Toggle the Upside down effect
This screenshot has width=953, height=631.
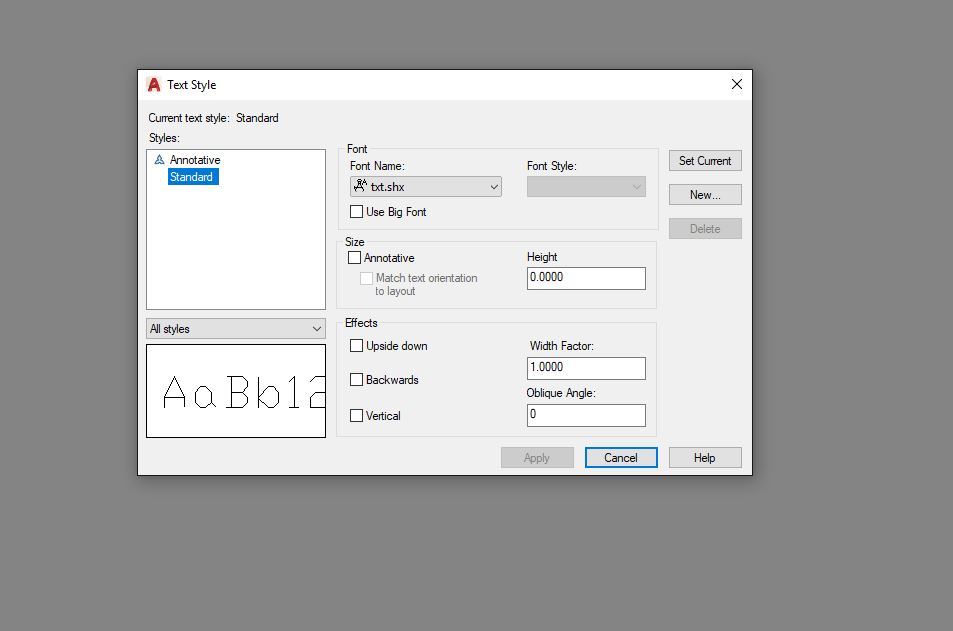pos(357,346)
